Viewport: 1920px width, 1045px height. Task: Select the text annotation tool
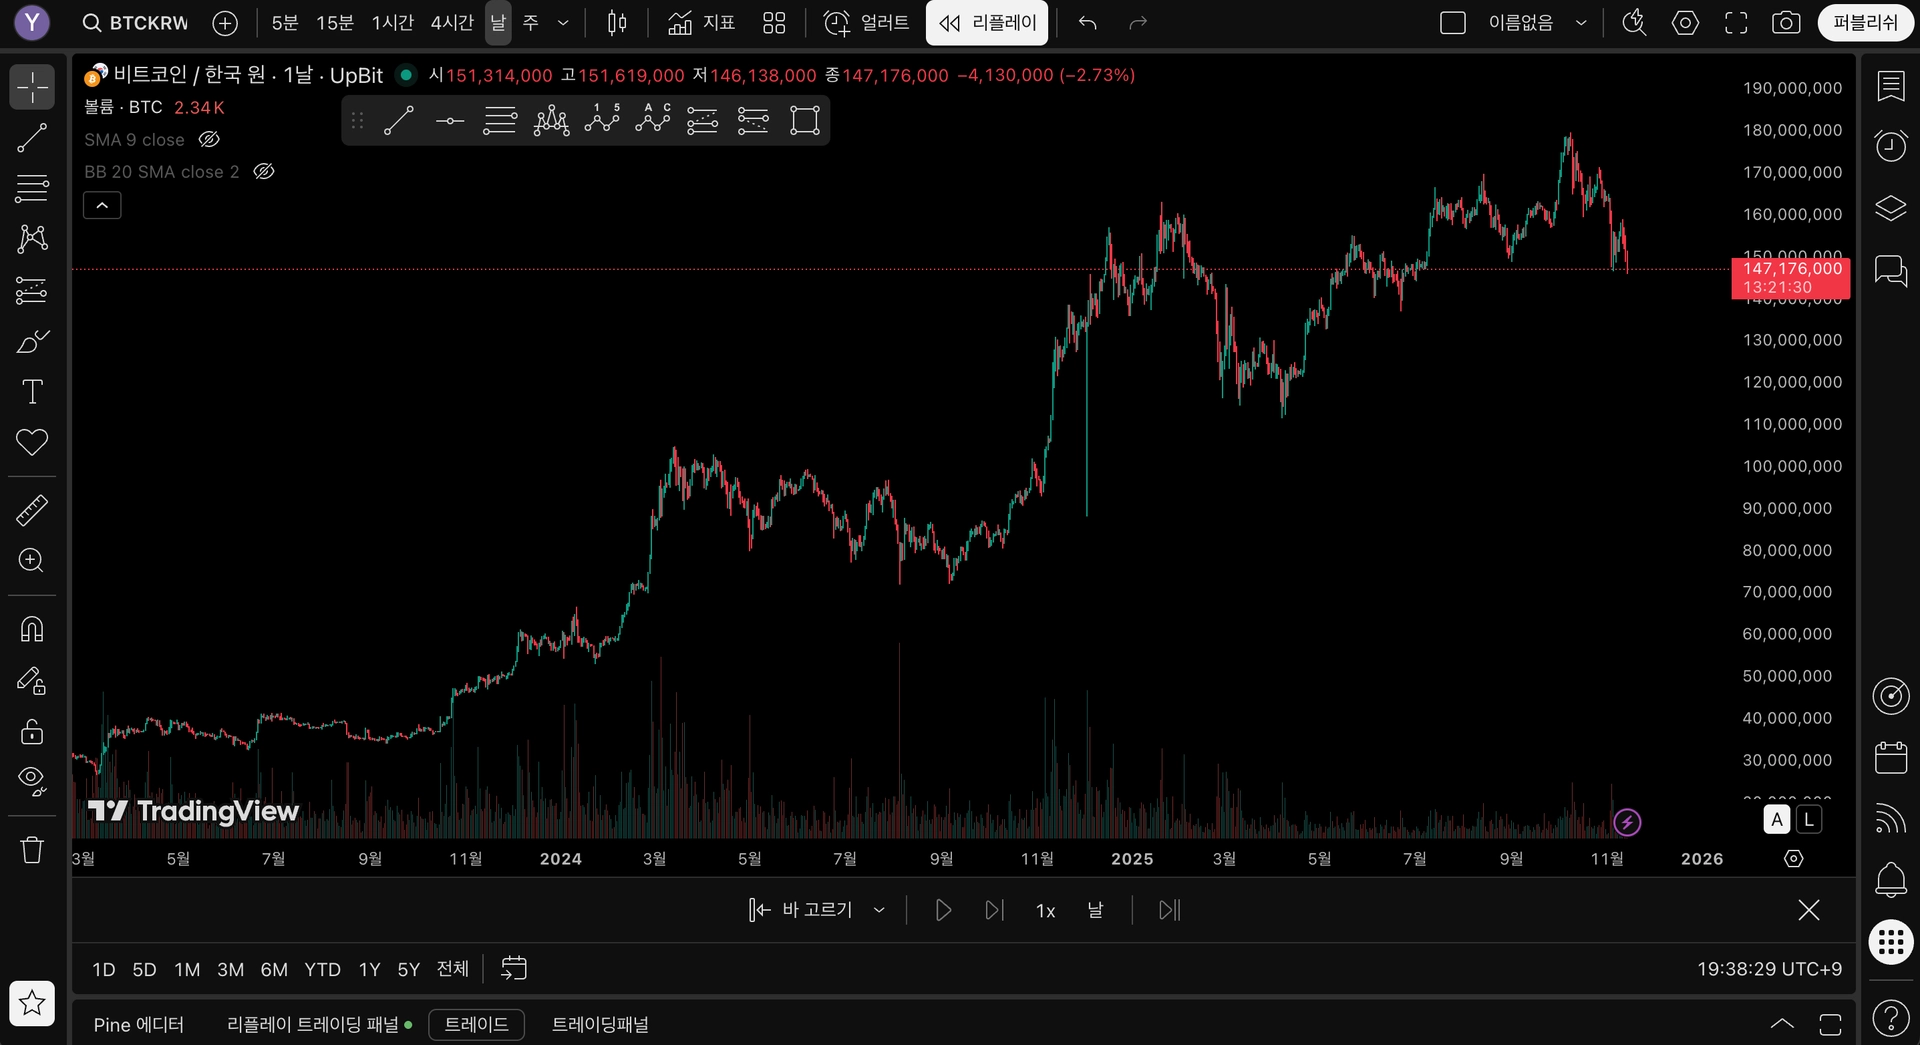[32, 392]
